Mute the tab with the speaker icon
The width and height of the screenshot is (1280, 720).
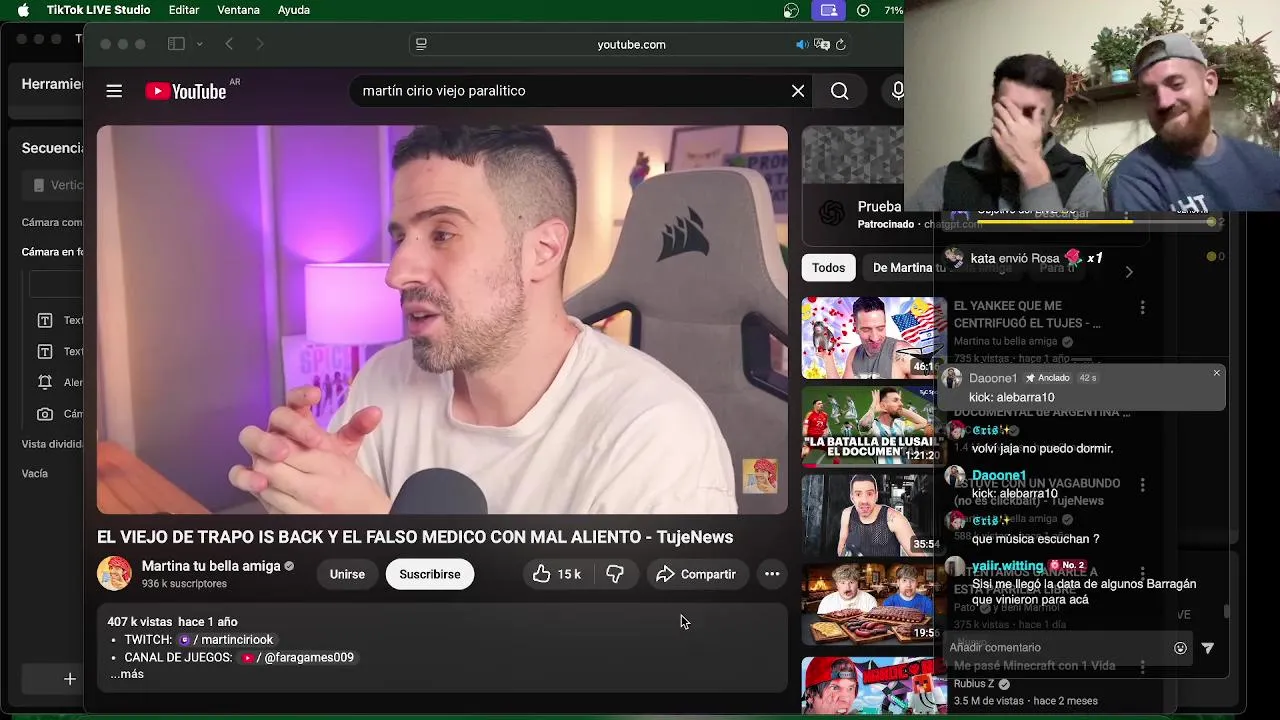click(x=802, y=44)
